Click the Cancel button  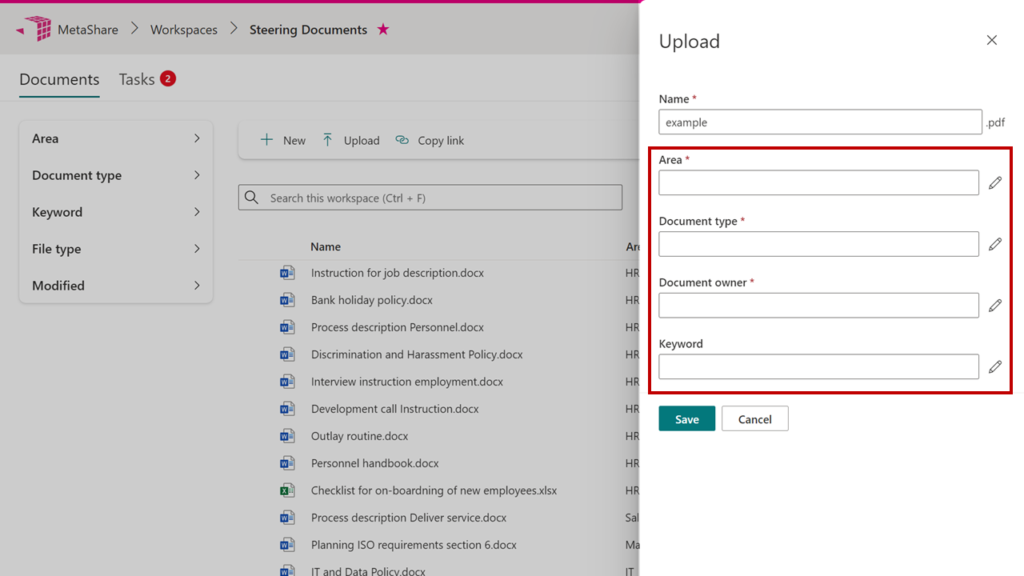(754, 419)
